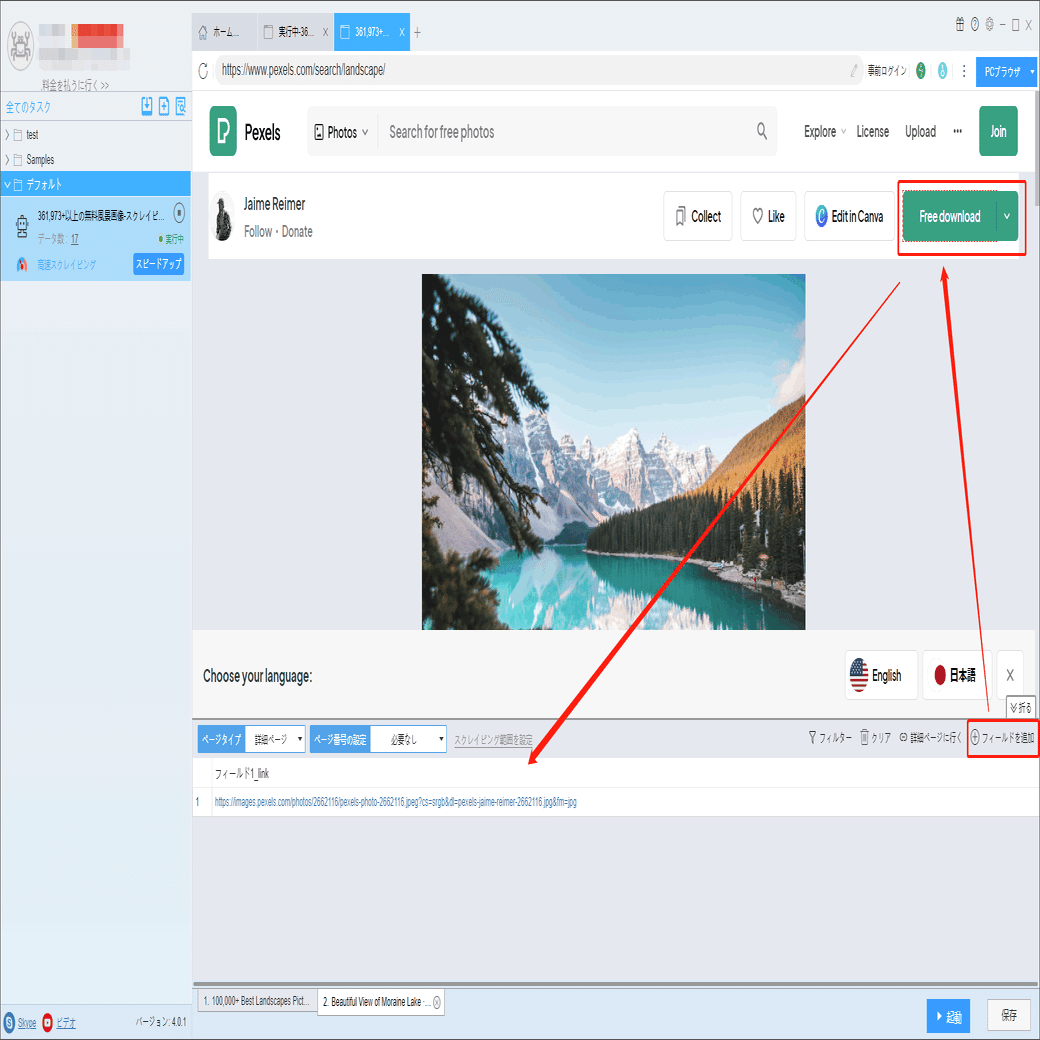
Task: Open a new tab with the plus icon
Action: 417,32
